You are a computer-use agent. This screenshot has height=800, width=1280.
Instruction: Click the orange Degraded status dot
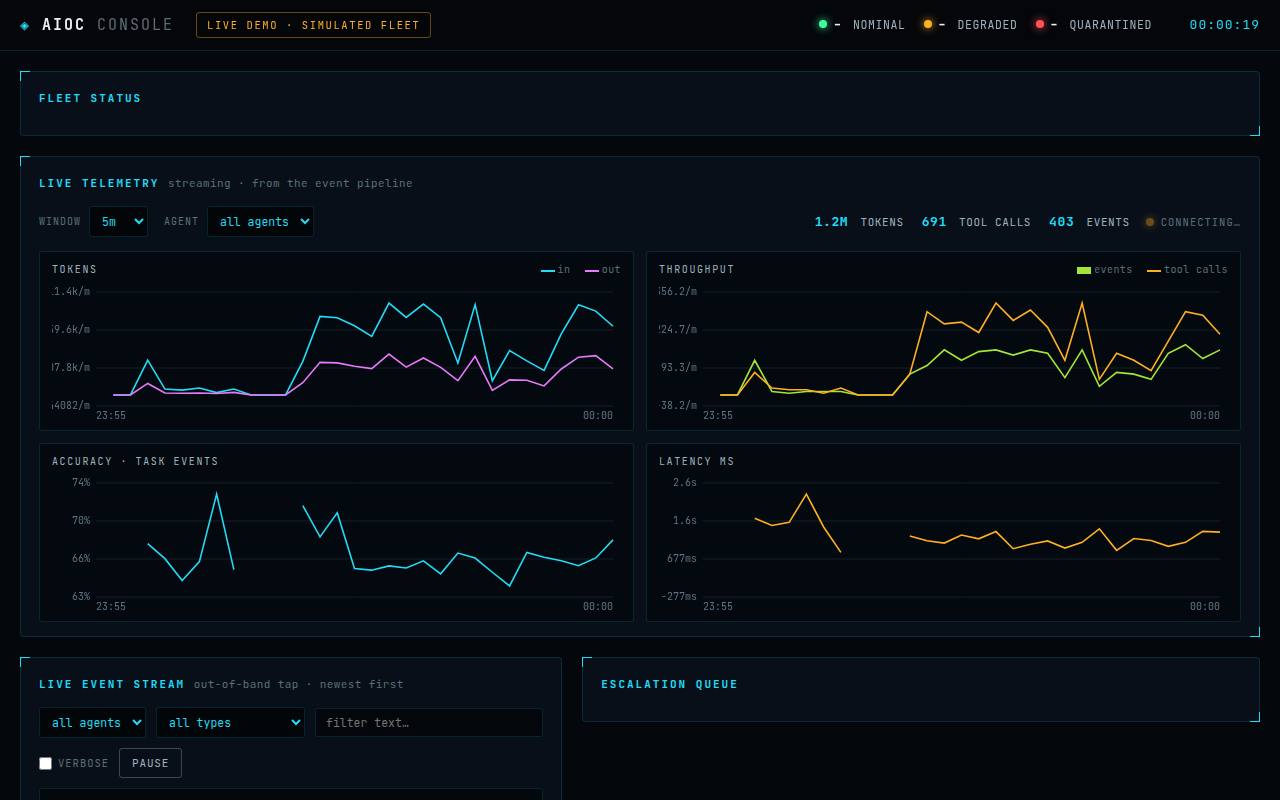click(x=928, y=24)
